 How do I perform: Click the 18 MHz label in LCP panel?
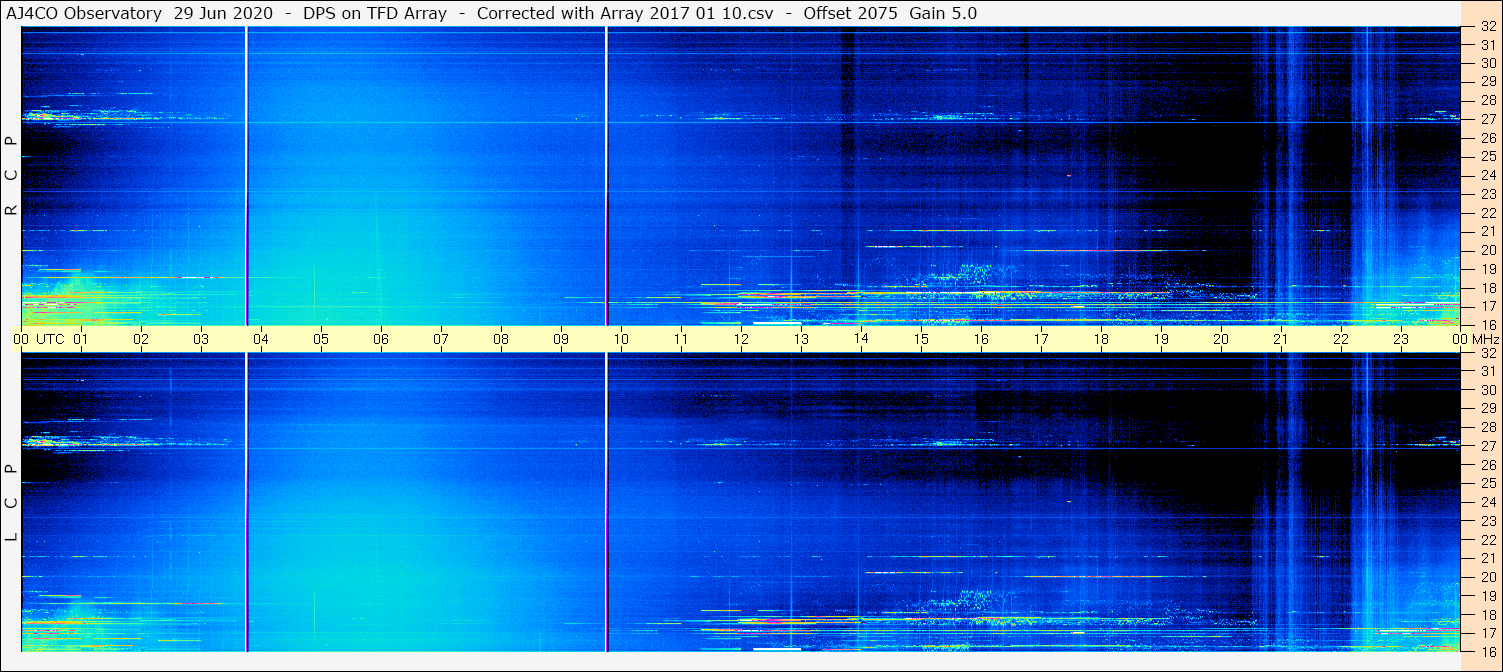pos(1487,614)
